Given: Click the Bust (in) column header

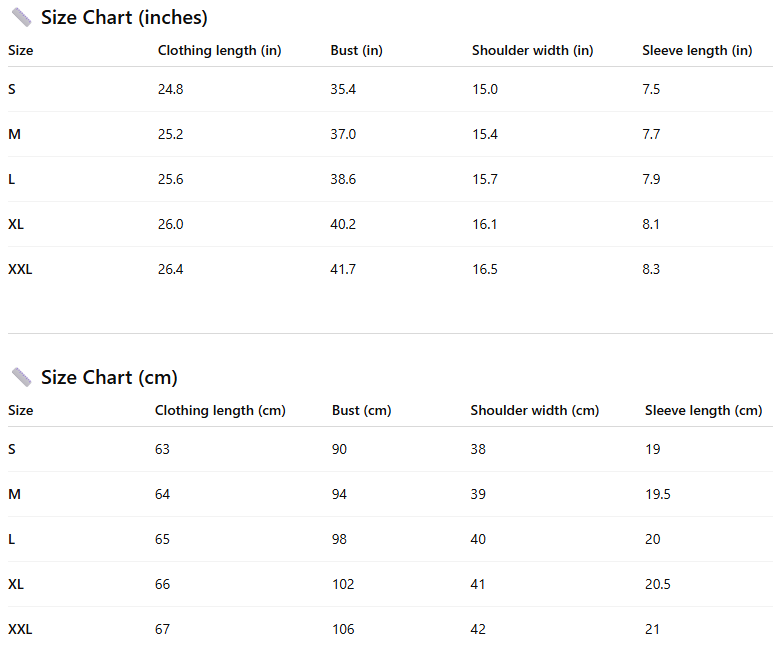Looking at the screenshot, I should pos(356,50).
